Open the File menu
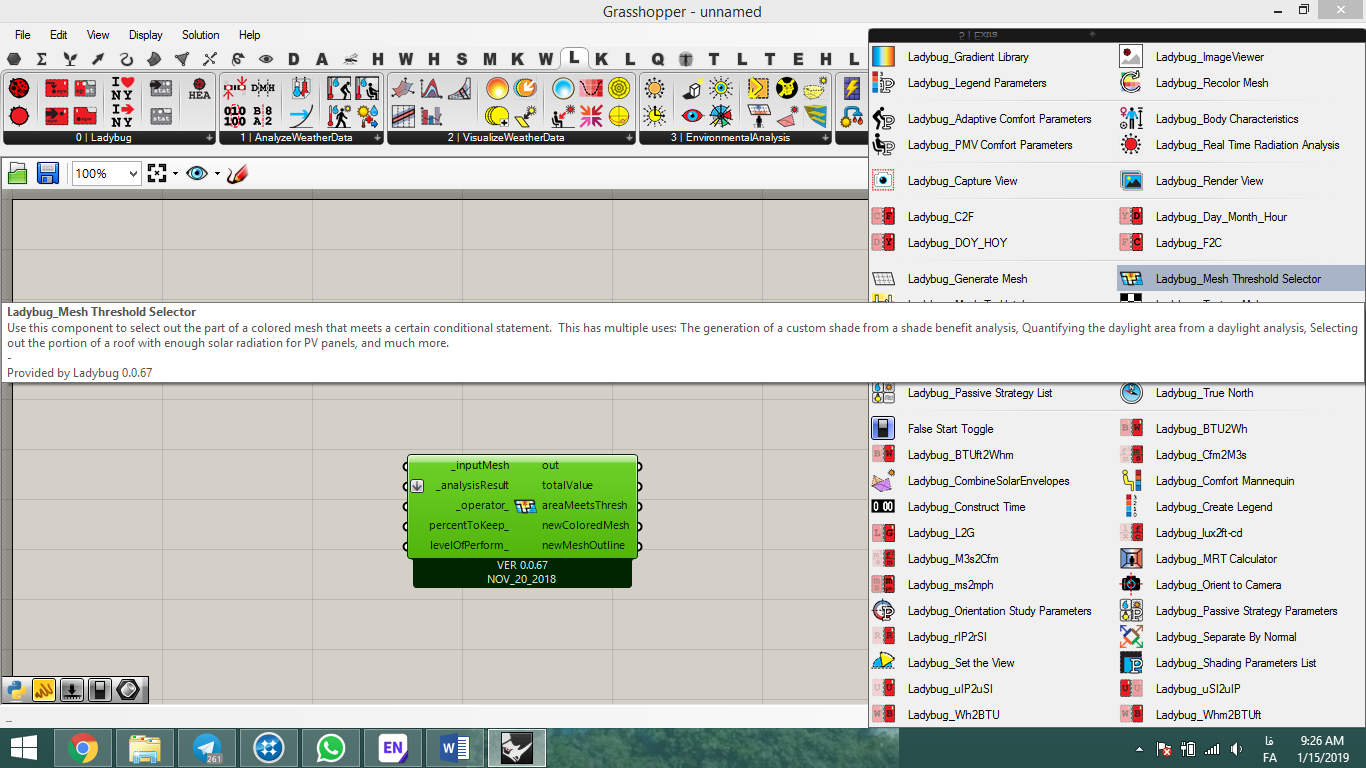Viewport: 1366px width, 768px height. click(23, 35)
